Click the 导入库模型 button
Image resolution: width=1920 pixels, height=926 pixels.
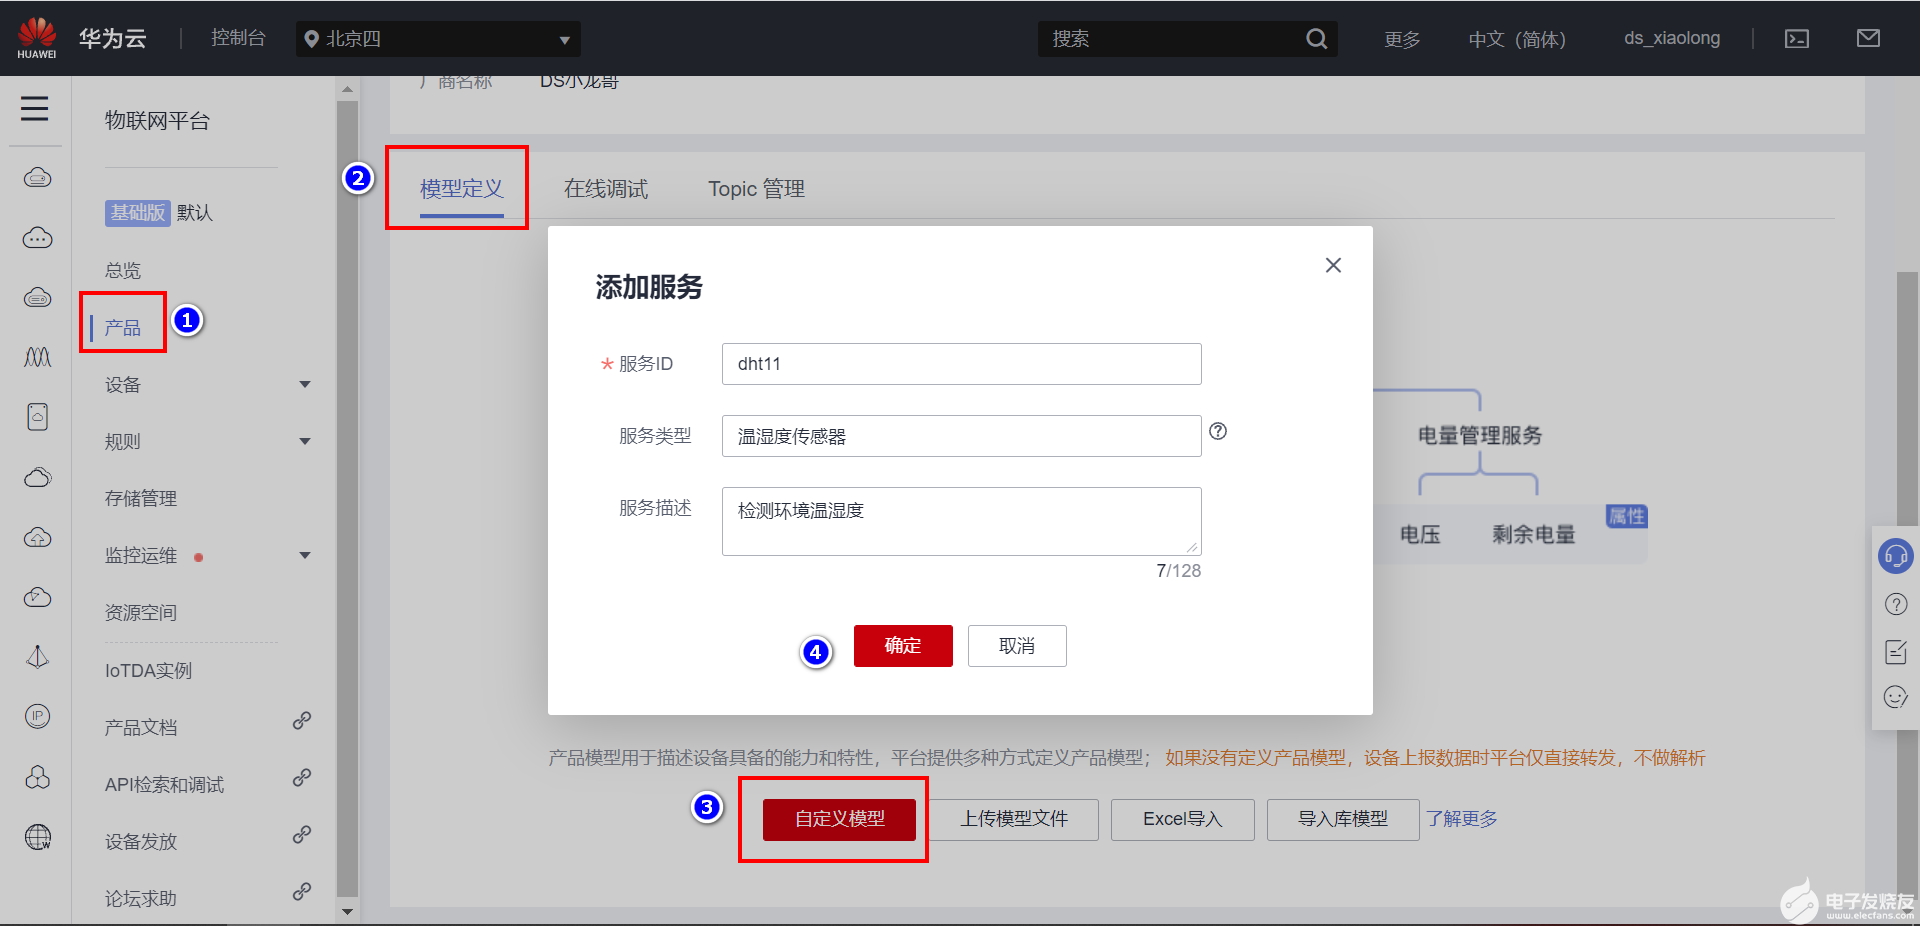pos(1343,819)
